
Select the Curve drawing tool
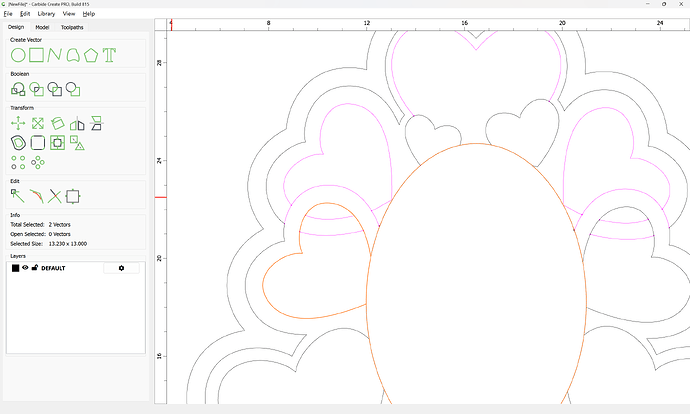point(73,55)
